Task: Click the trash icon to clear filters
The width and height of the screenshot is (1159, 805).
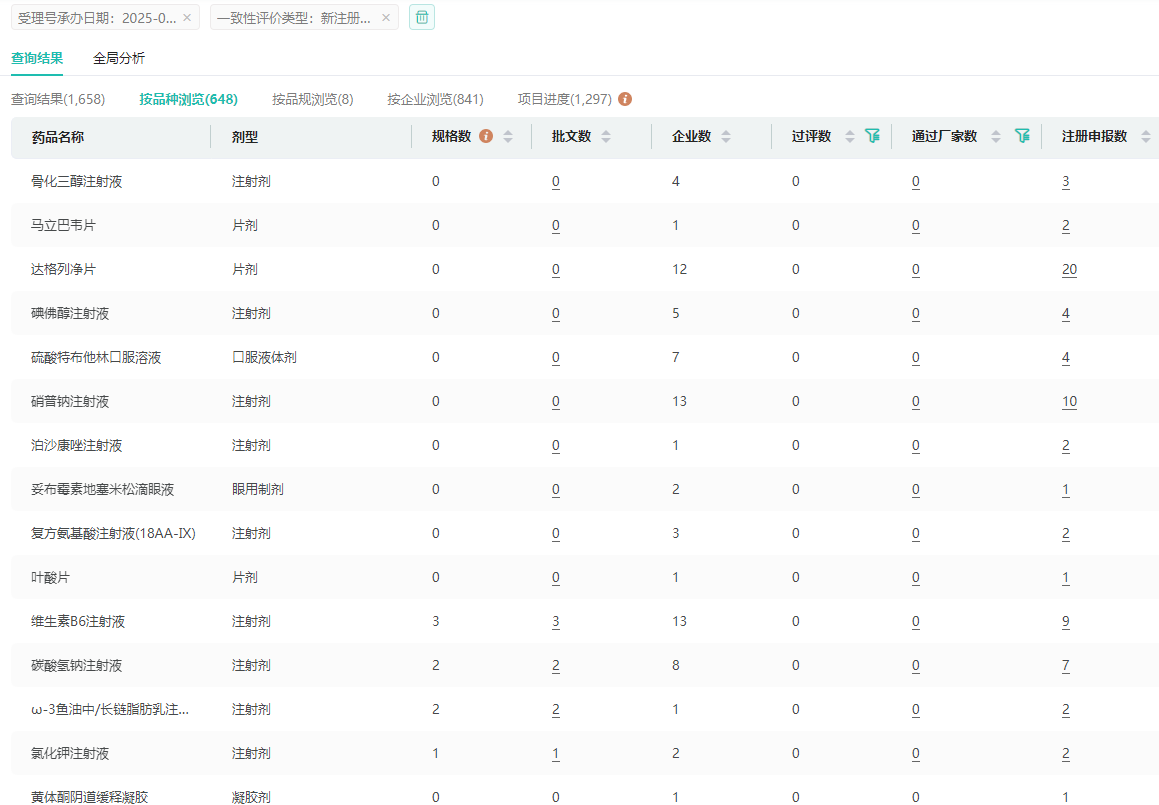Action: pyautogui.click(x=422, y=17)
